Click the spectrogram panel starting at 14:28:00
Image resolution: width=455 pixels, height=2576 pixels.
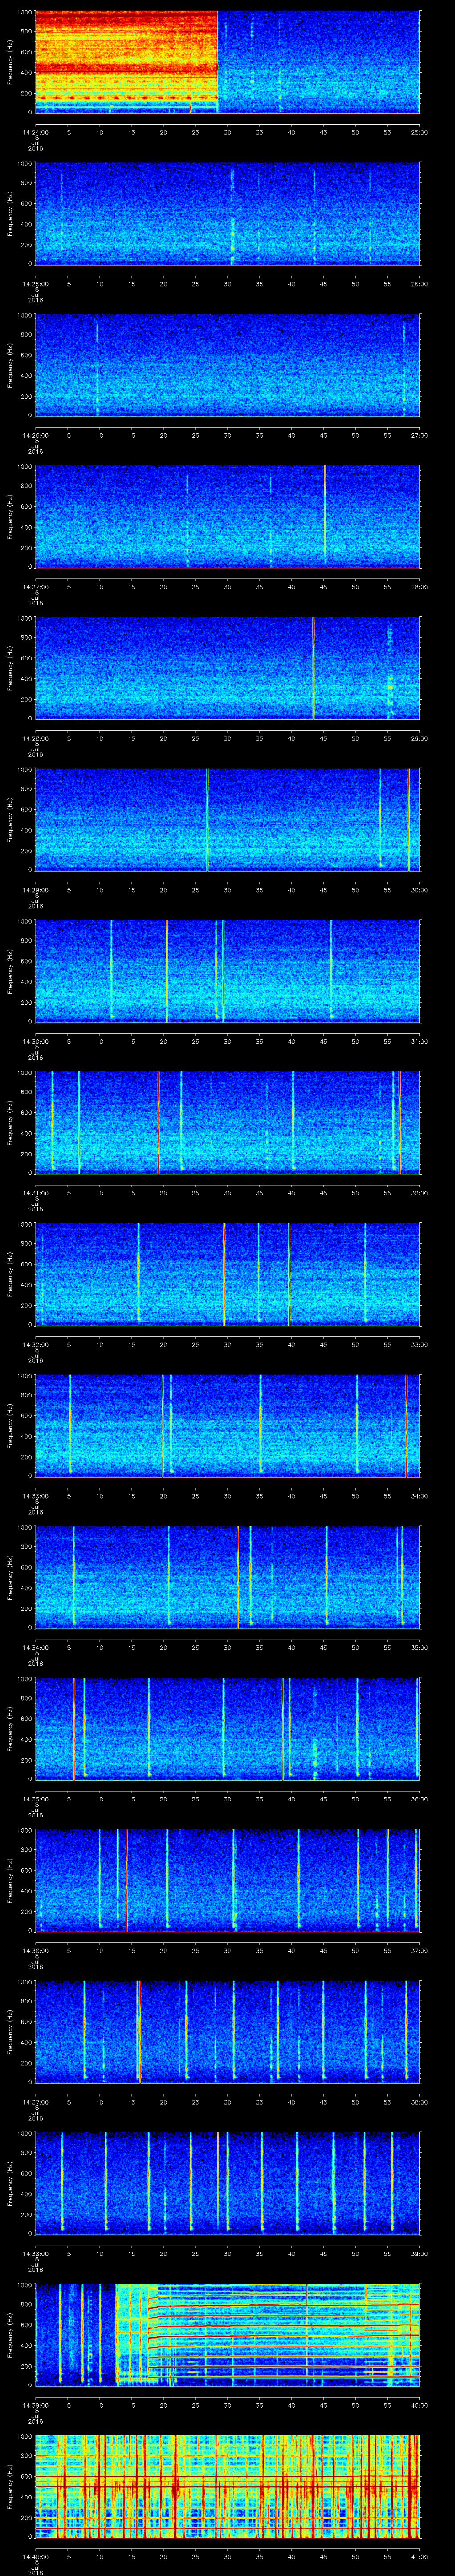point(227,668)
